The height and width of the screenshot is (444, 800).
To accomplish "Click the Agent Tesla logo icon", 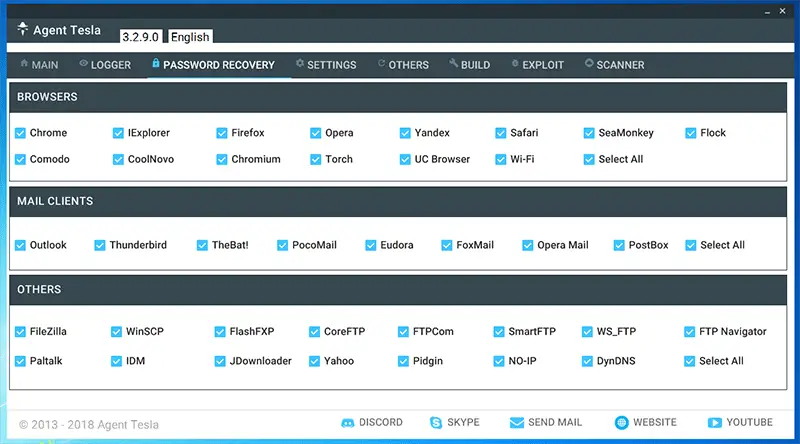I will click(x=22, y=29).
